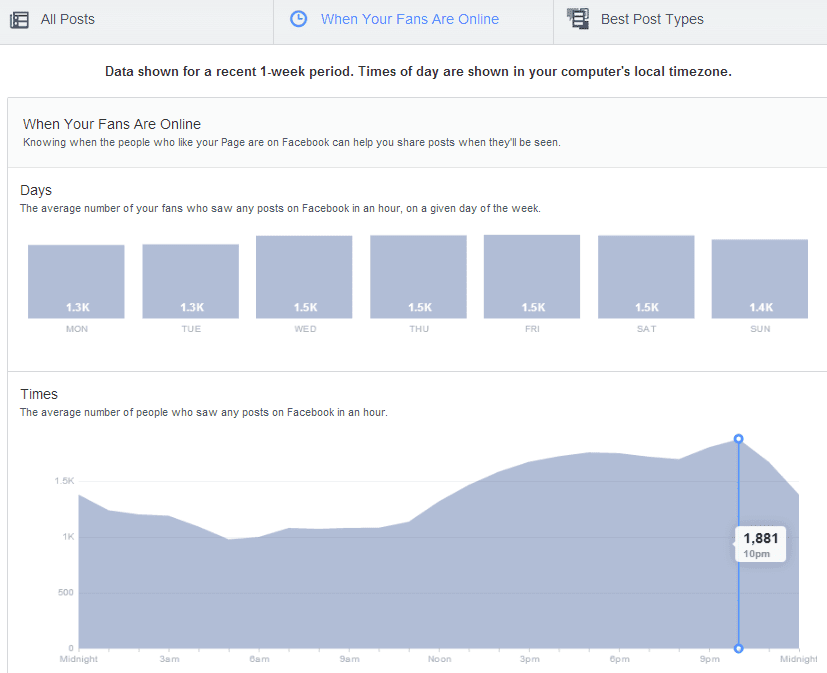Click the Noon label on the time axis
827x673 pixels.
coord(439,659)
